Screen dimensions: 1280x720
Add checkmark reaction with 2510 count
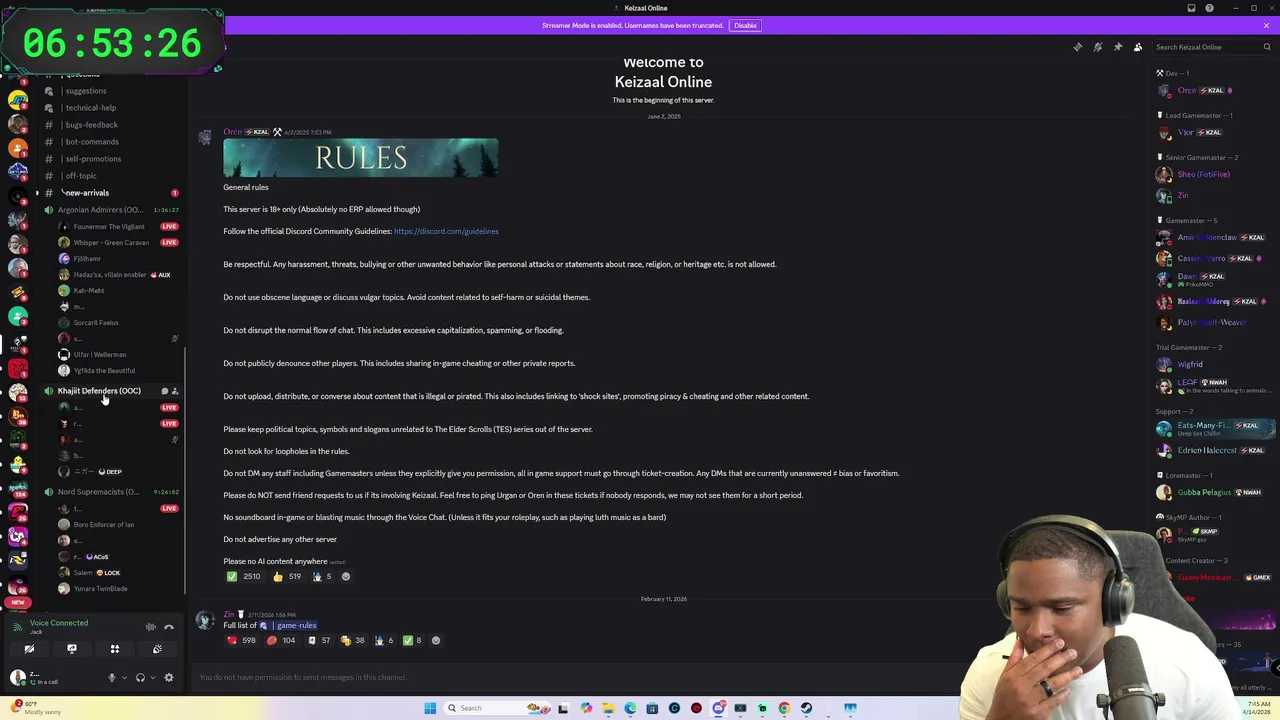coord(244,576)
